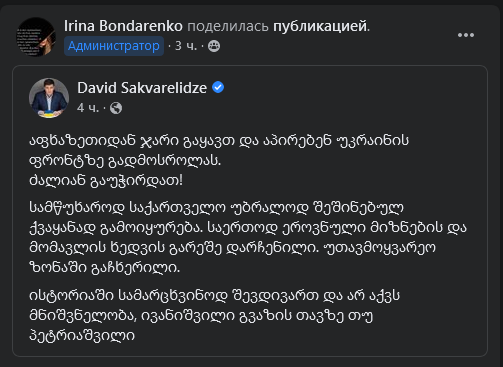Open David Sakvarelidze's profile photo

coord(49,98)
